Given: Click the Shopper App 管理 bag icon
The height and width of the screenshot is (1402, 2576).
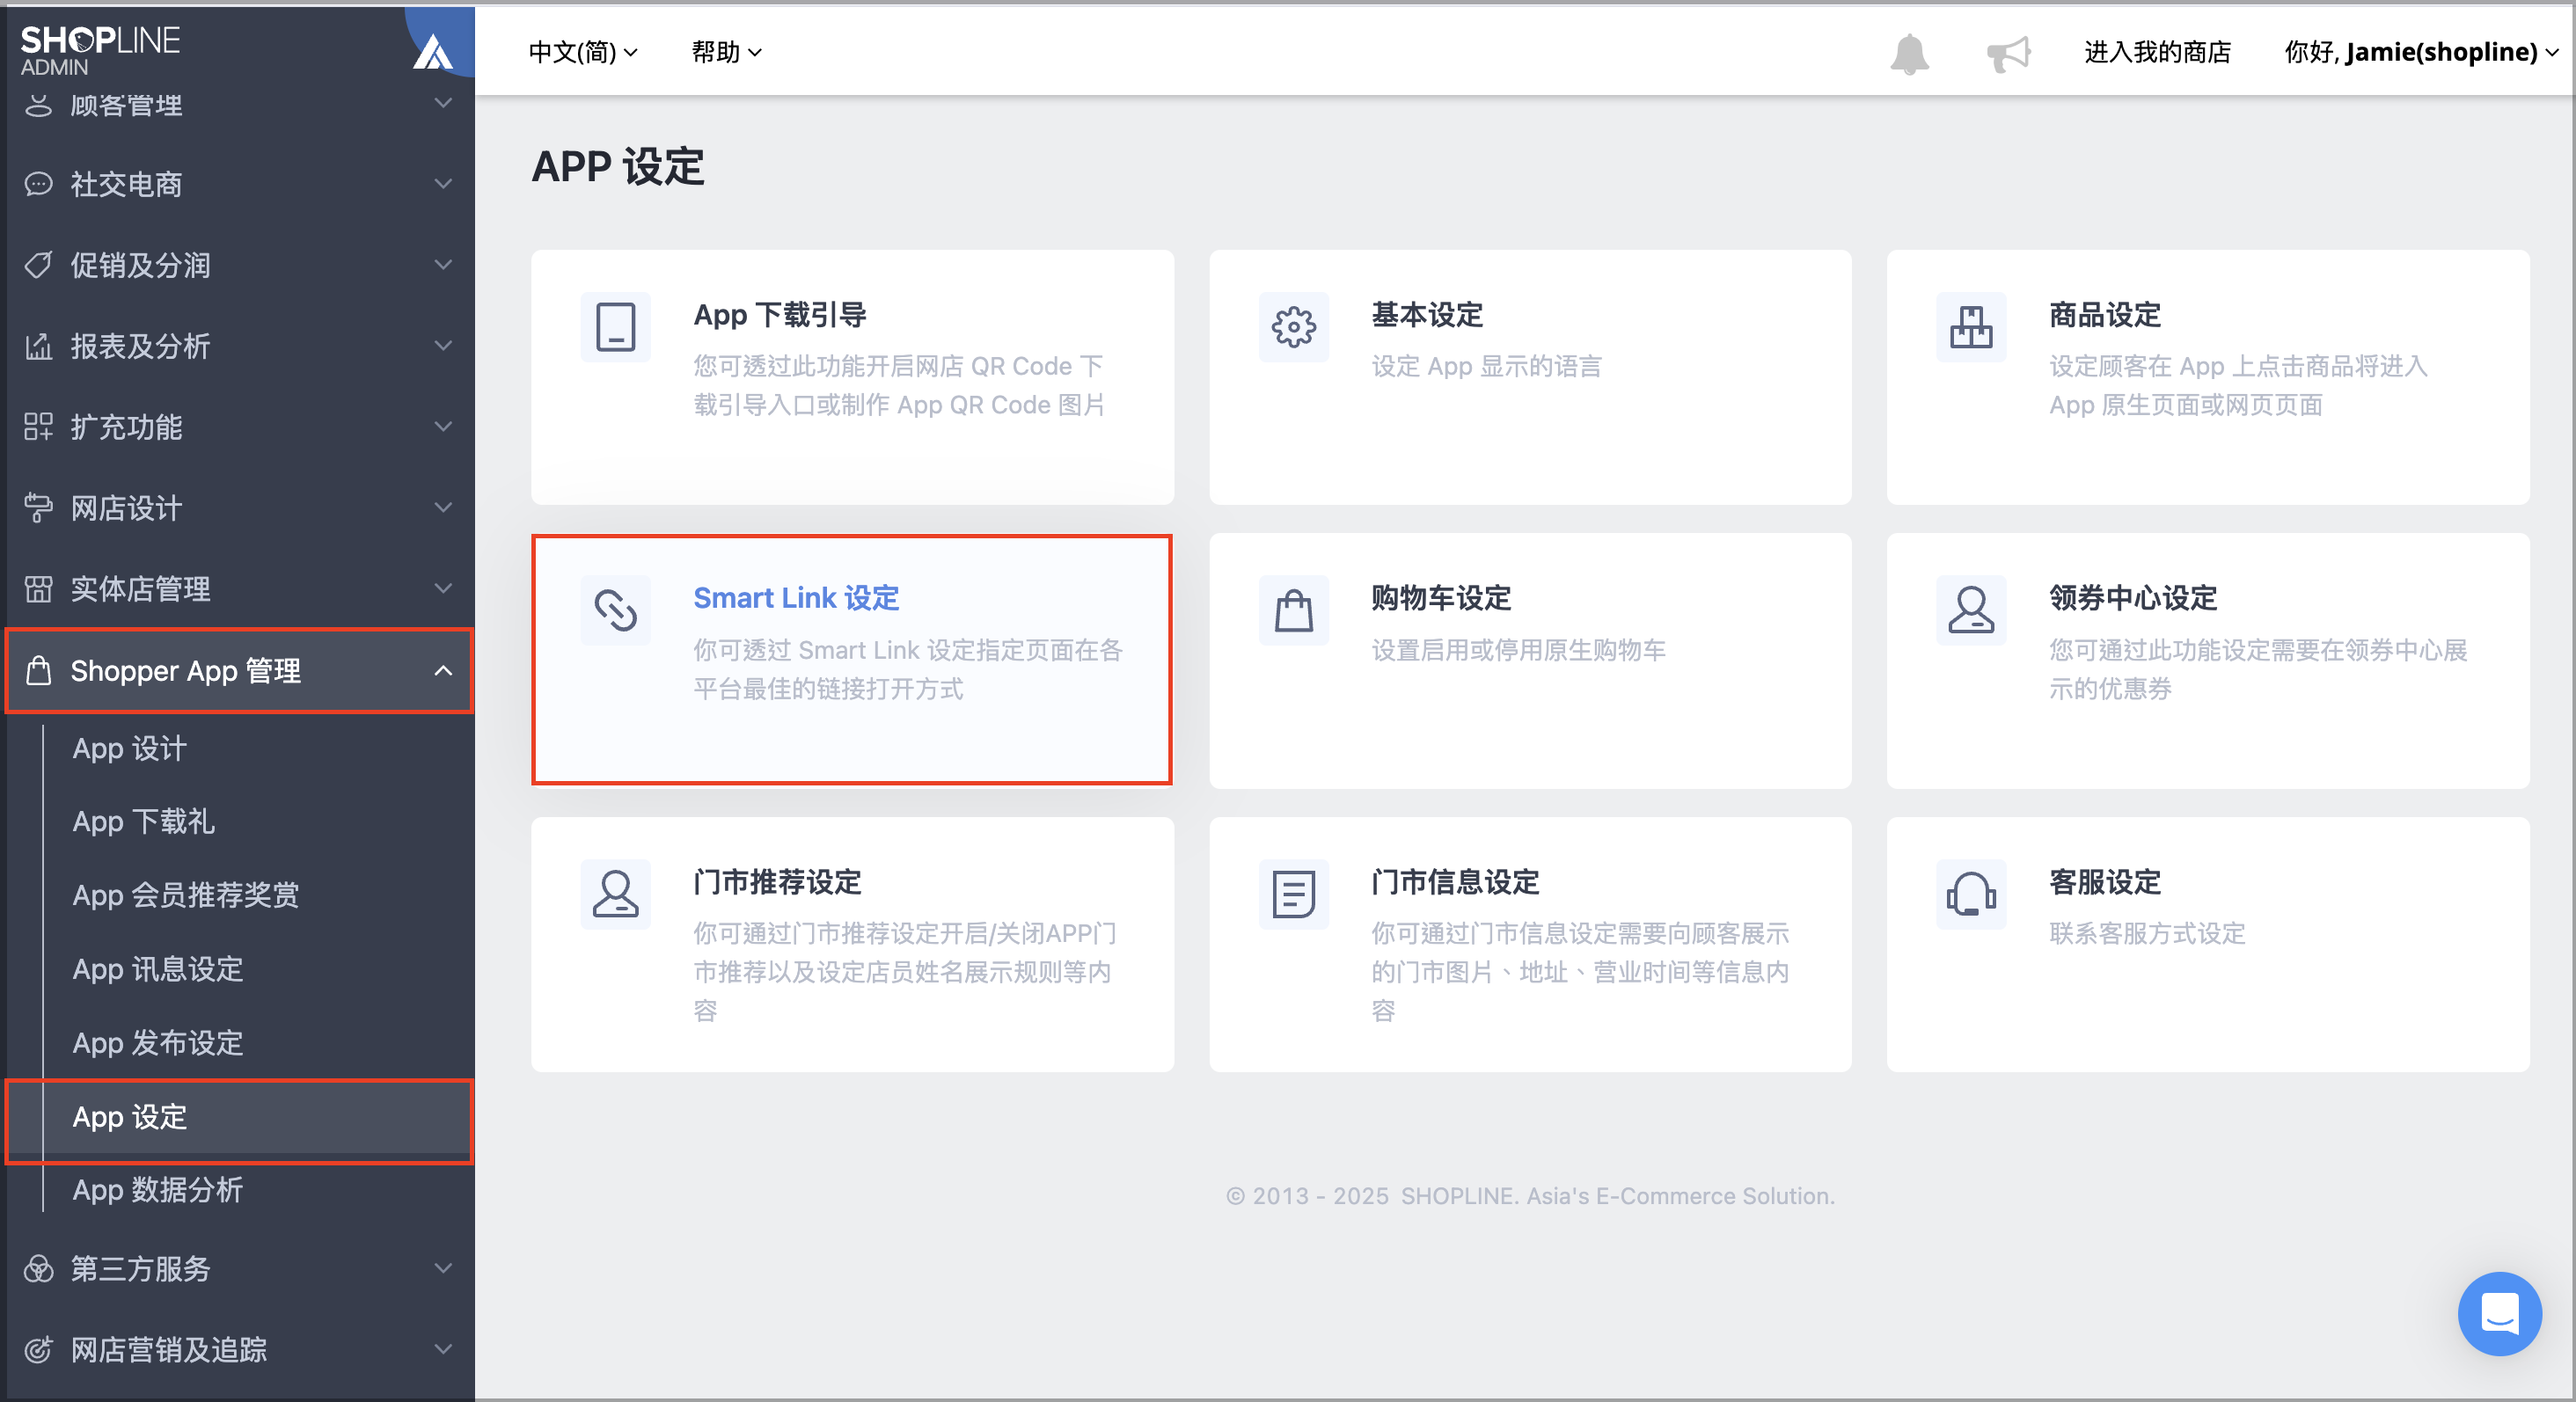Looking at the screenshot, I should tap(38, 670).
